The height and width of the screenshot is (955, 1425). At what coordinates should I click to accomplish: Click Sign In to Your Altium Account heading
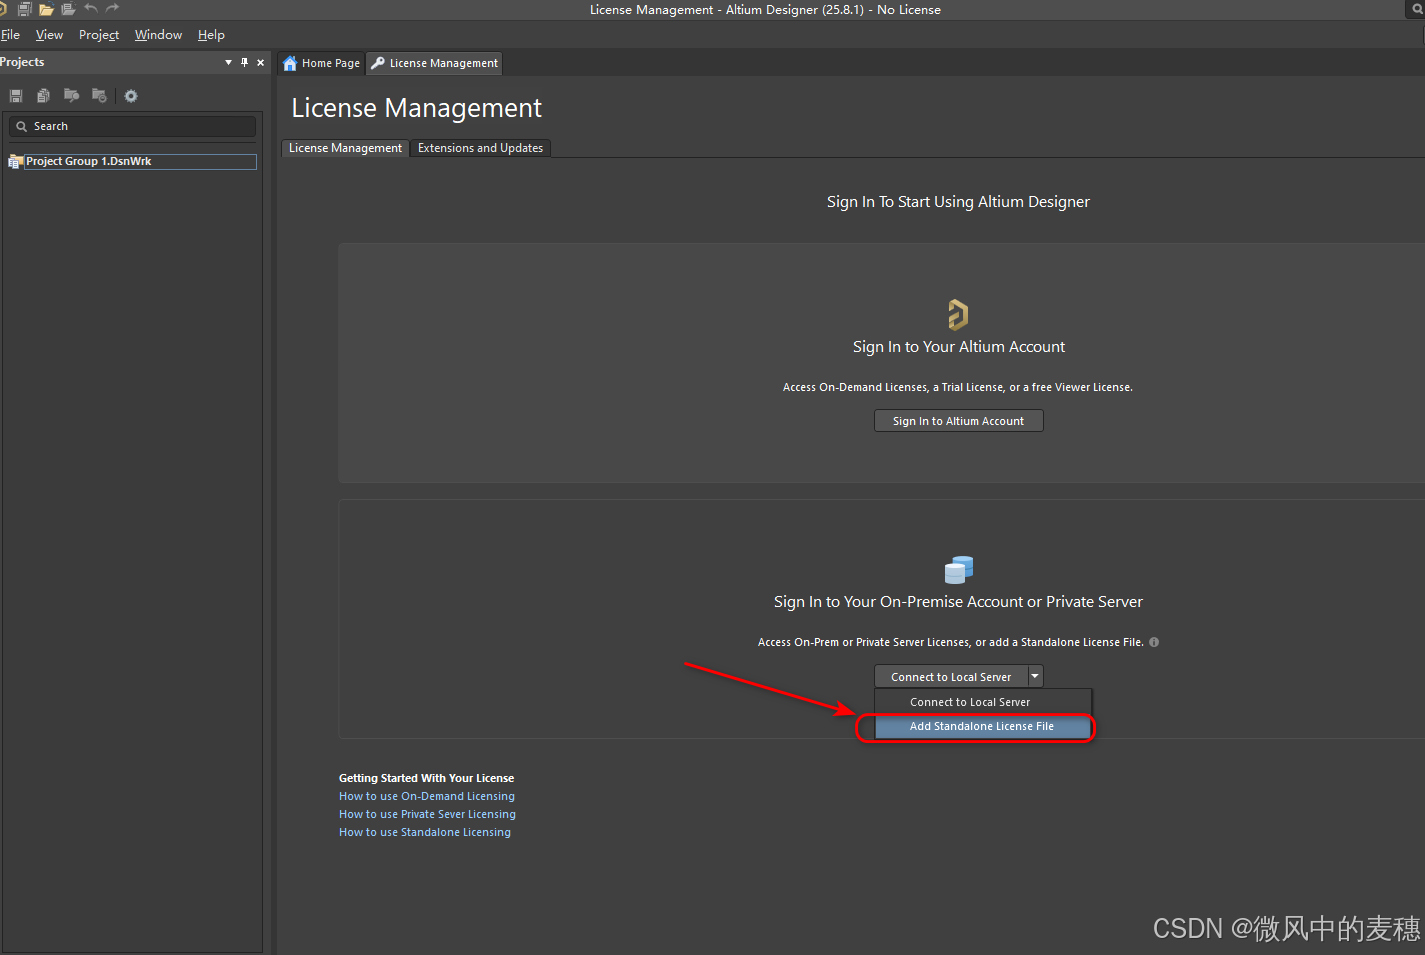click(x=959, y=347)
